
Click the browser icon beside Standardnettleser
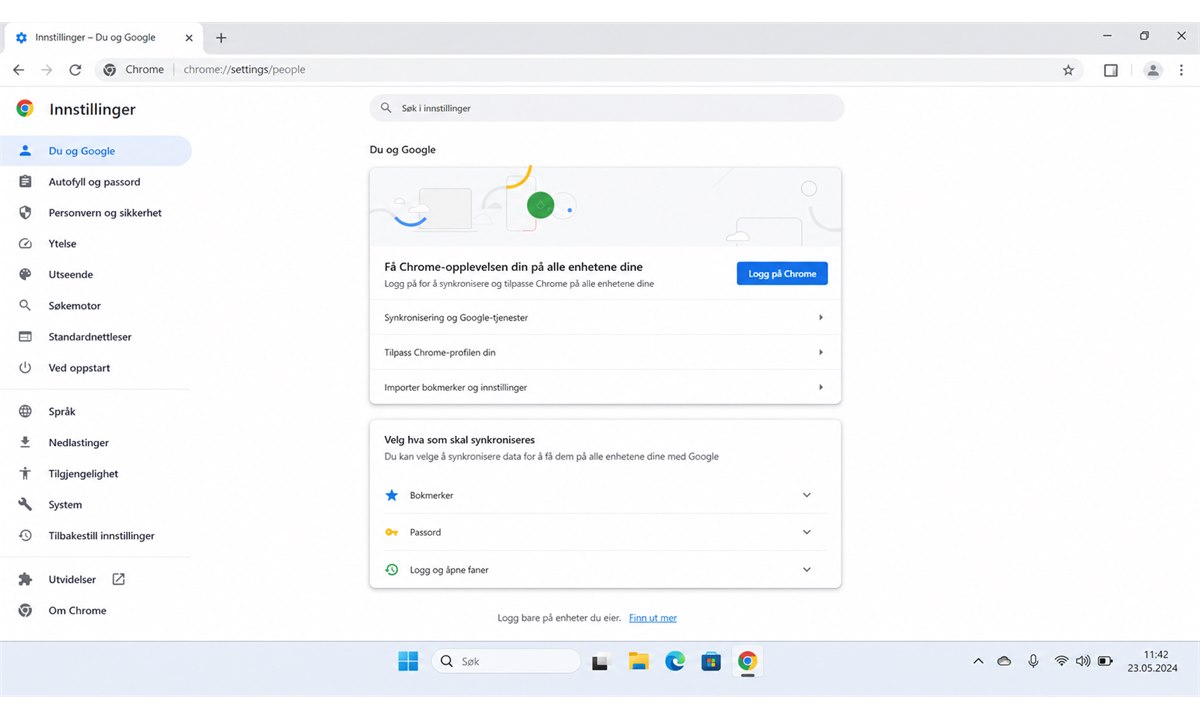(x=26, y=337)
